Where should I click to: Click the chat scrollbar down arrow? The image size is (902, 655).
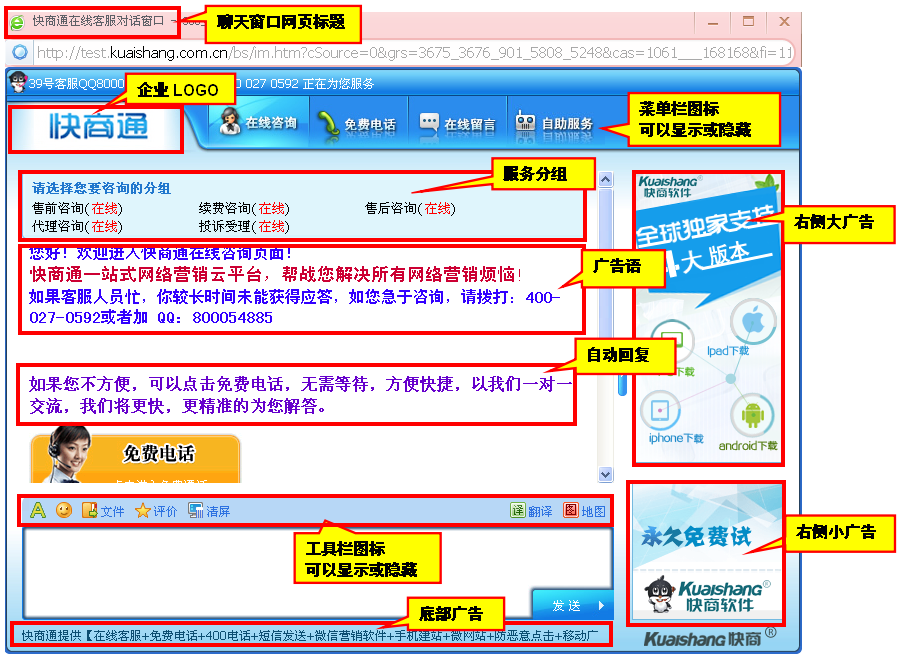click(605, 474)
